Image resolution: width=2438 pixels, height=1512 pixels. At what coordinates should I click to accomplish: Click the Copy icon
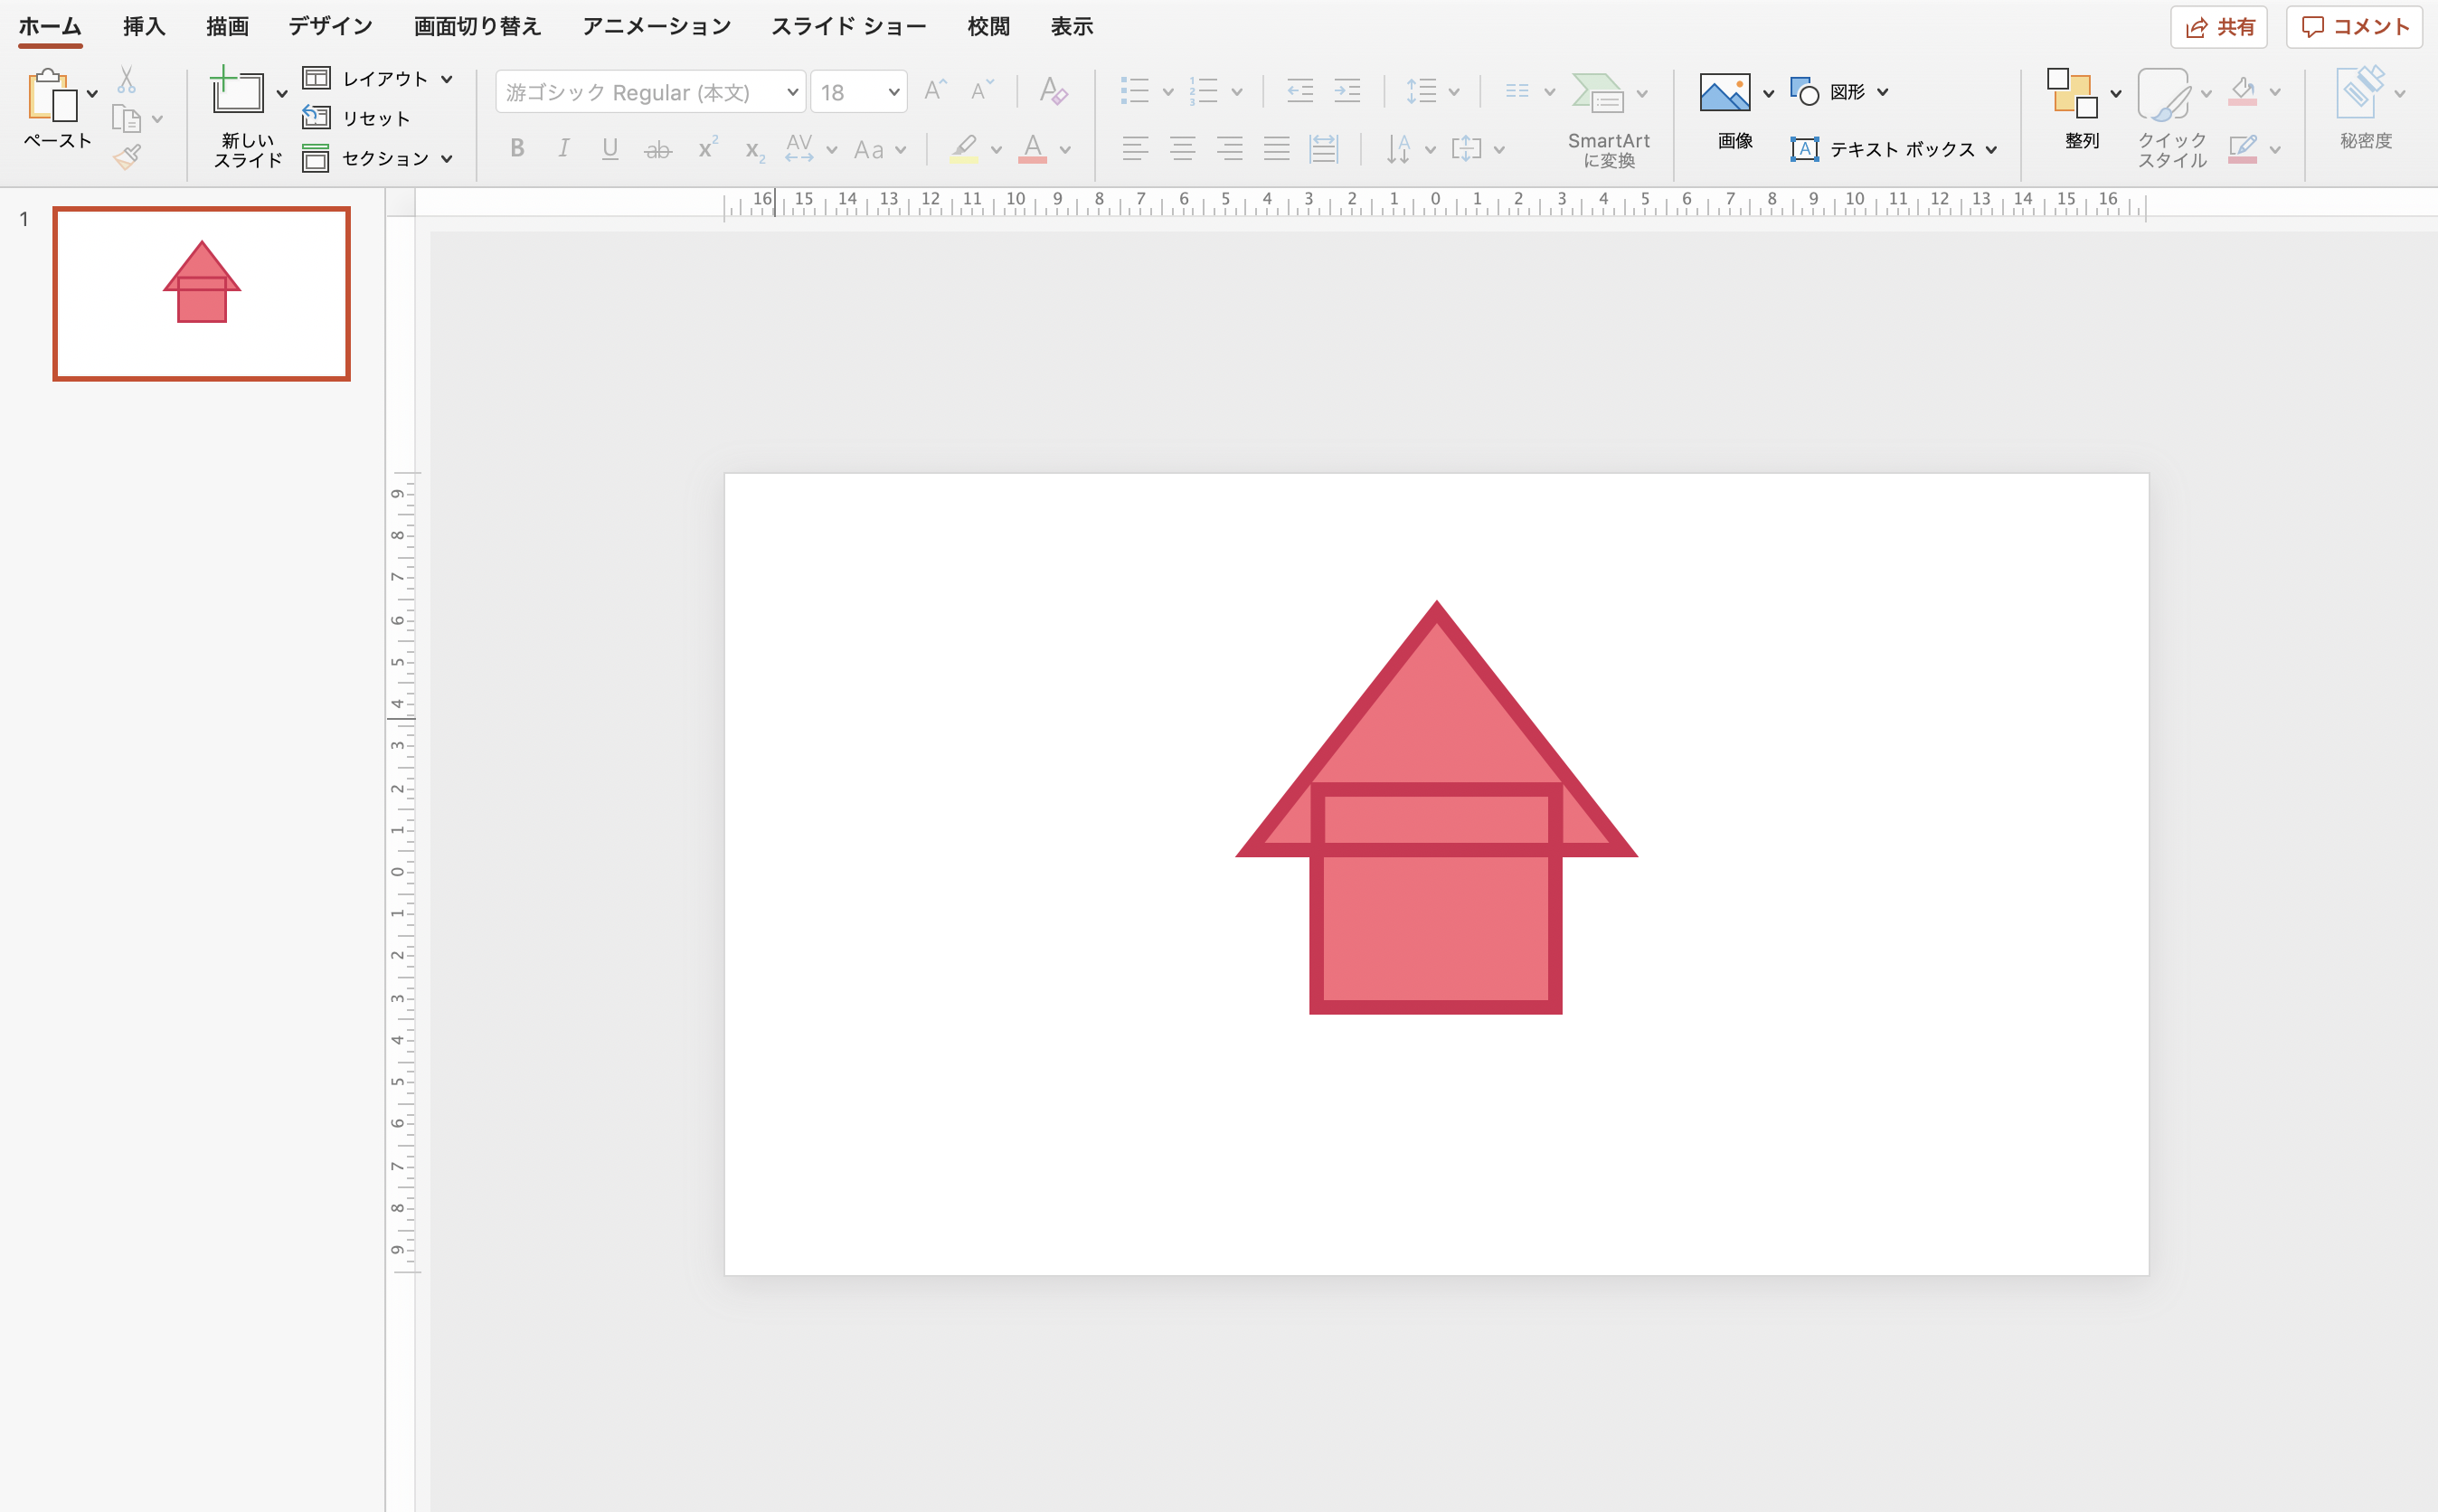[127, 119]
